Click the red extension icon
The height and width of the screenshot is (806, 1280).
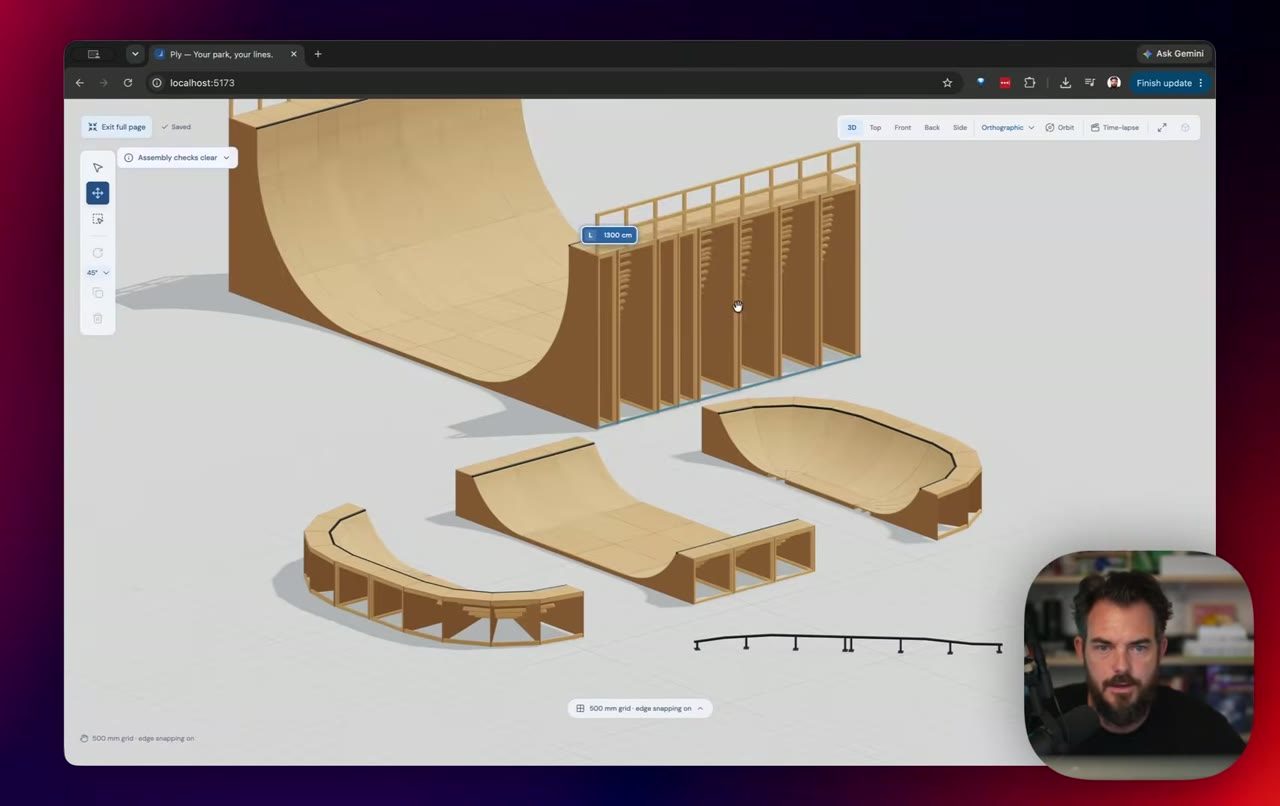click(x=1005, y=83)
